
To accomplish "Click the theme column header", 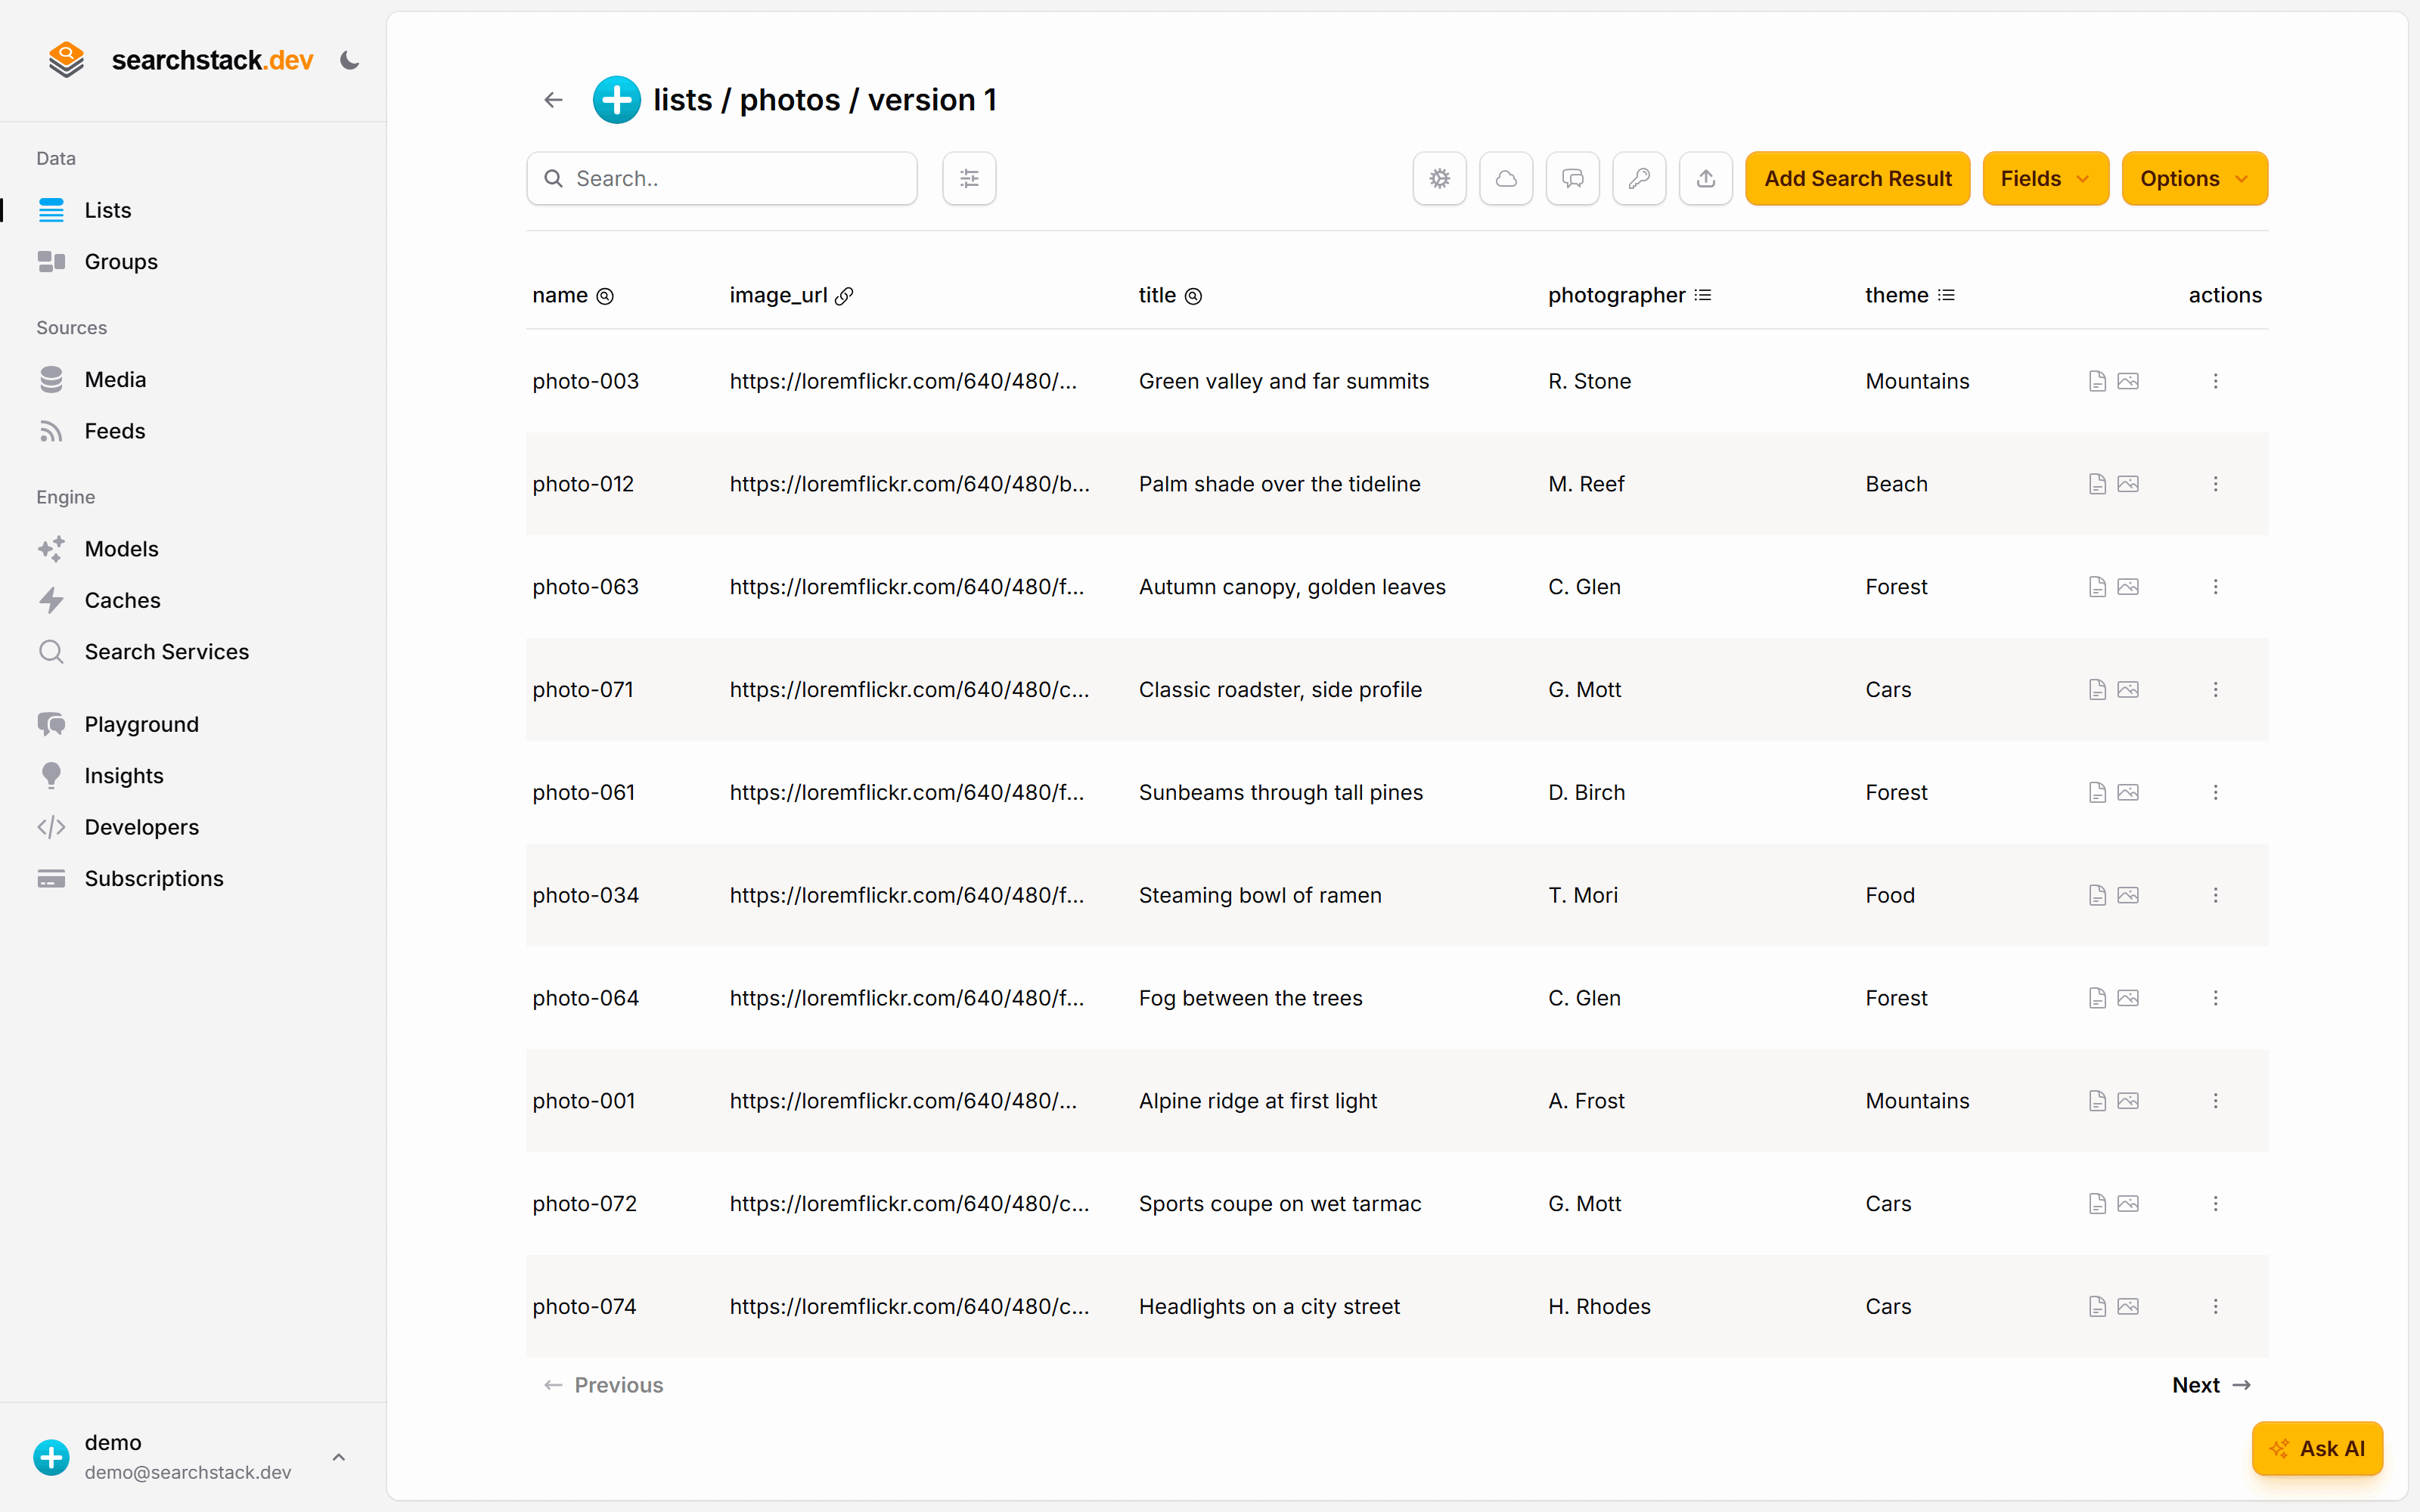I will click(x=1909, y=295).
